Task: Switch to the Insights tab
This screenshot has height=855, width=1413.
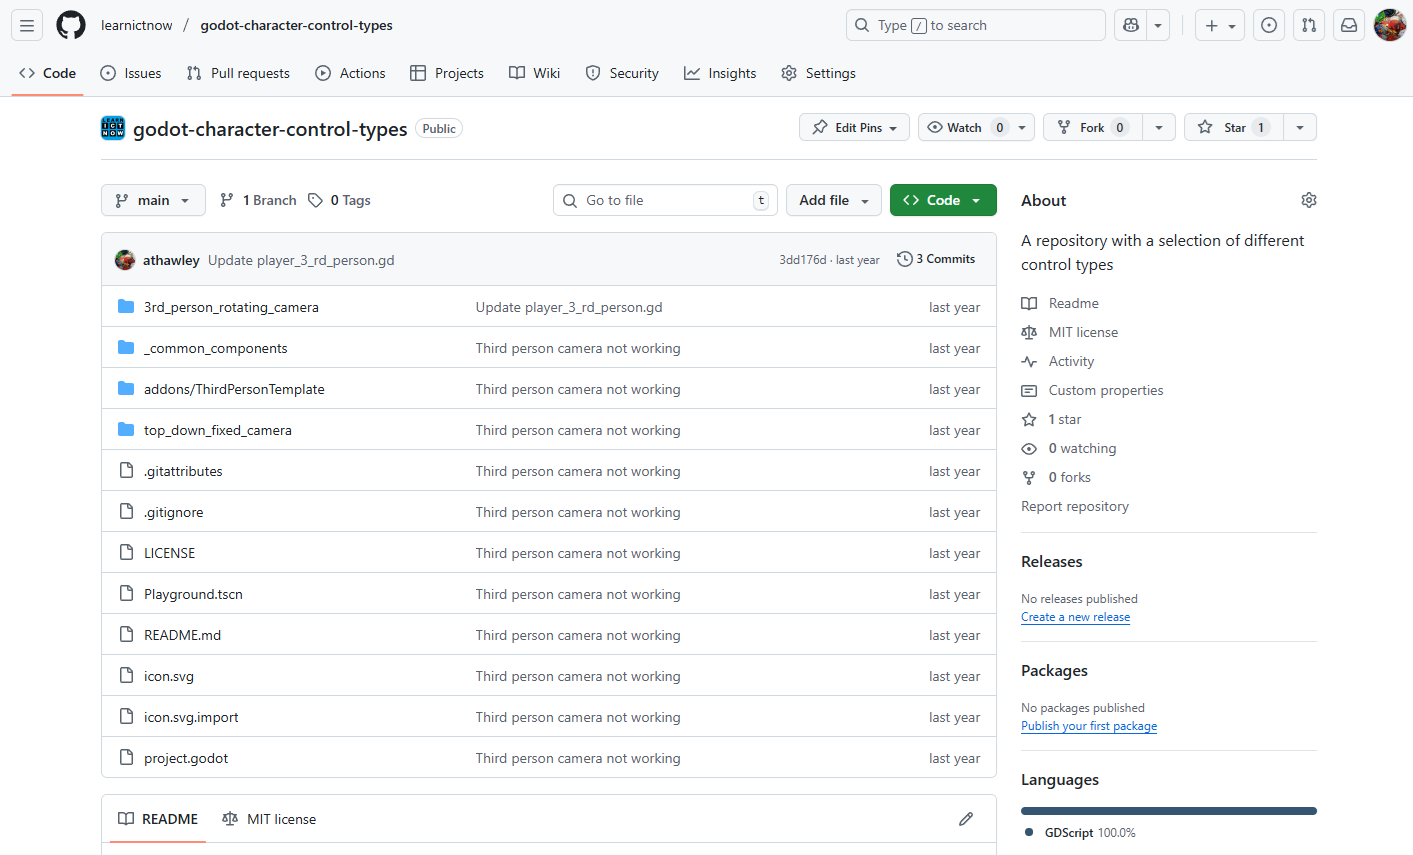Action: pyautogui.click(x=719, y=72)
